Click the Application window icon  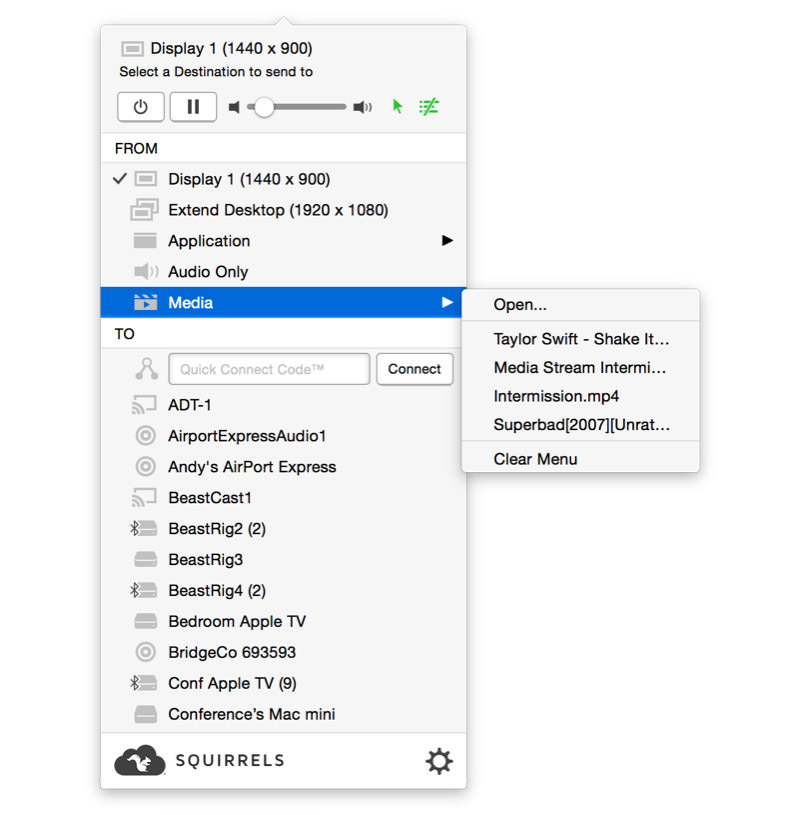[145, 241]
